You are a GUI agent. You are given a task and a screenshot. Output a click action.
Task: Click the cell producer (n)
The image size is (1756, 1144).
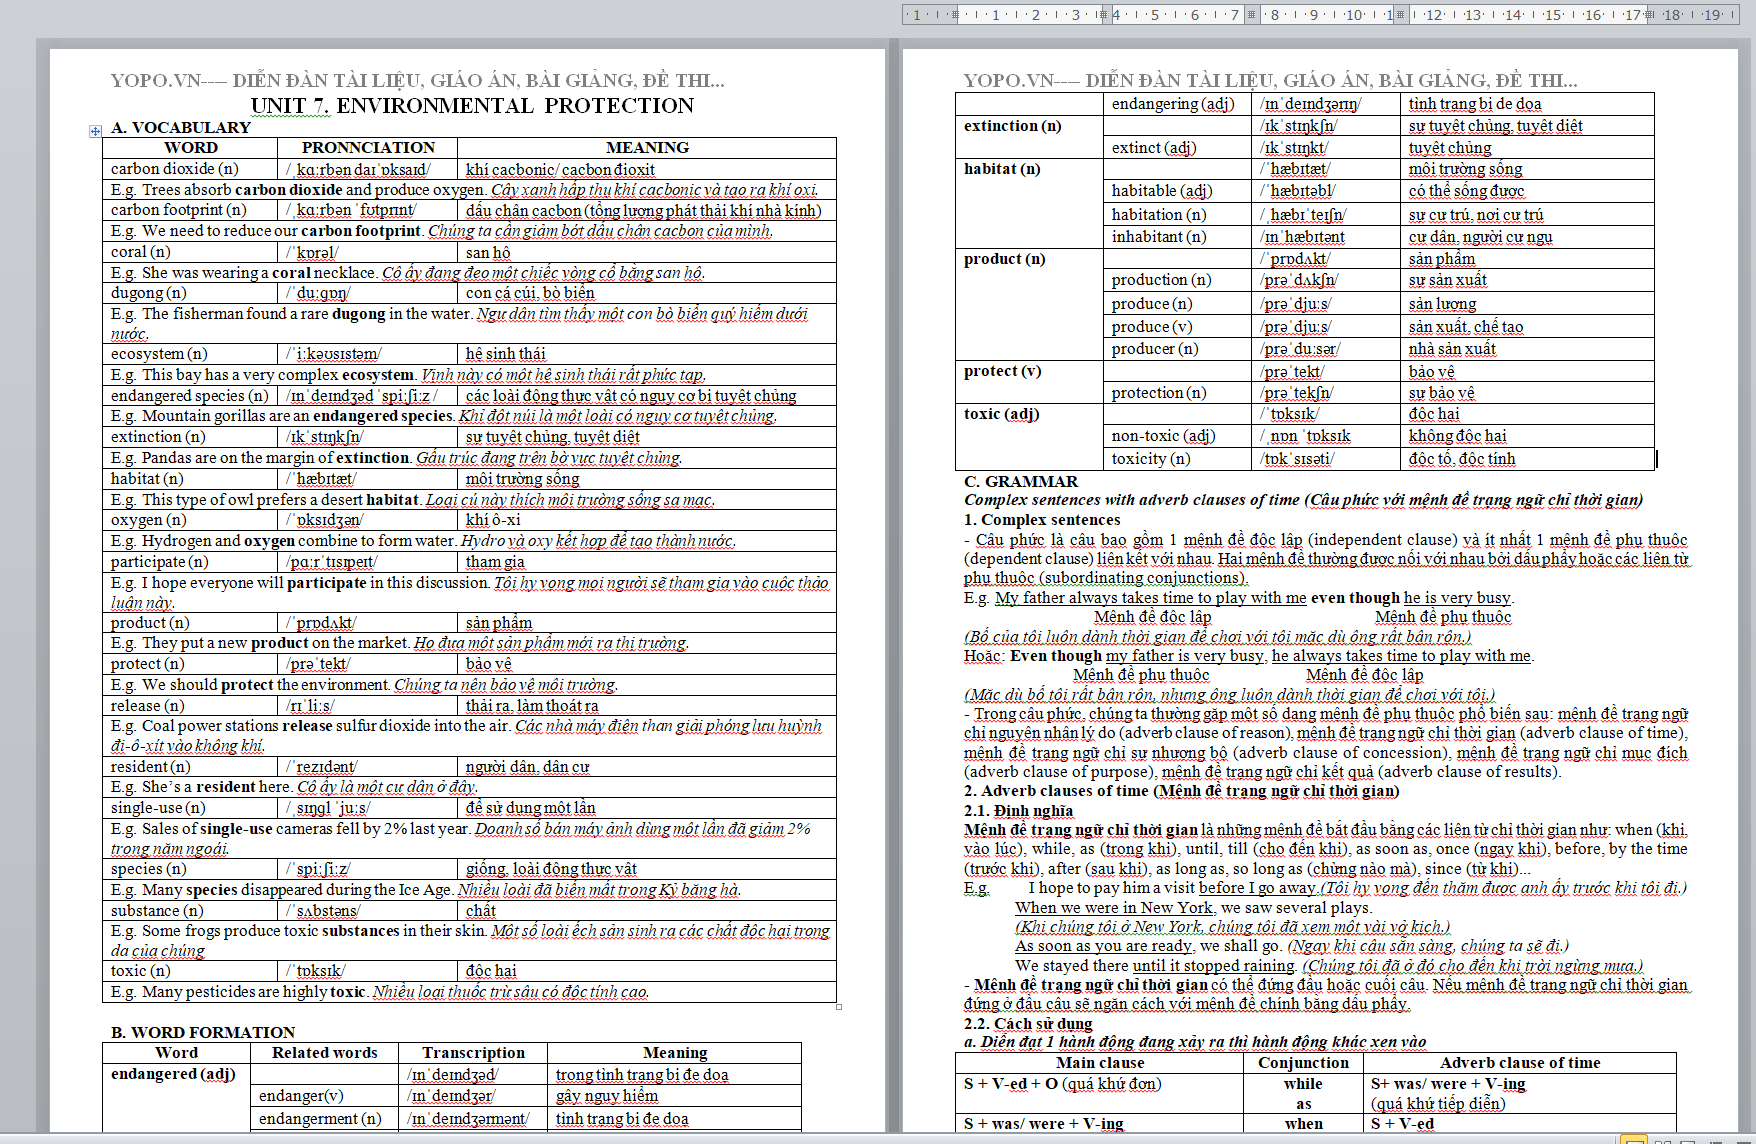pyautogui.click(x=1177, y=349)
